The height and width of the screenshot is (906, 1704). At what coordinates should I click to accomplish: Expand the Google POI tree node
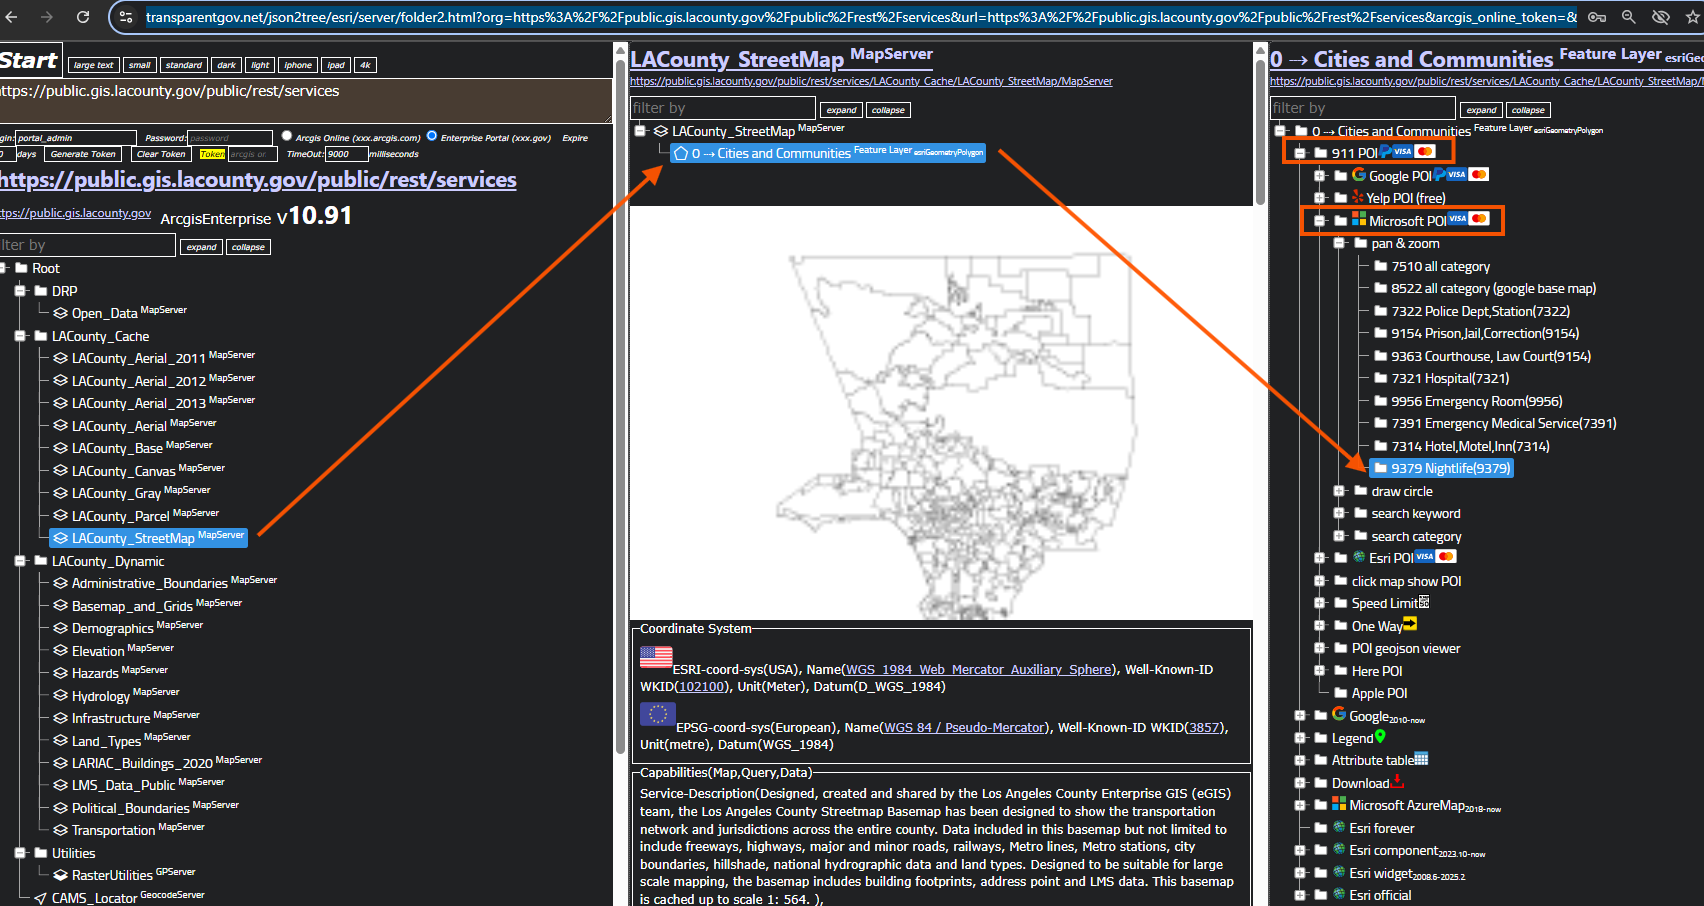[1320, 175]
